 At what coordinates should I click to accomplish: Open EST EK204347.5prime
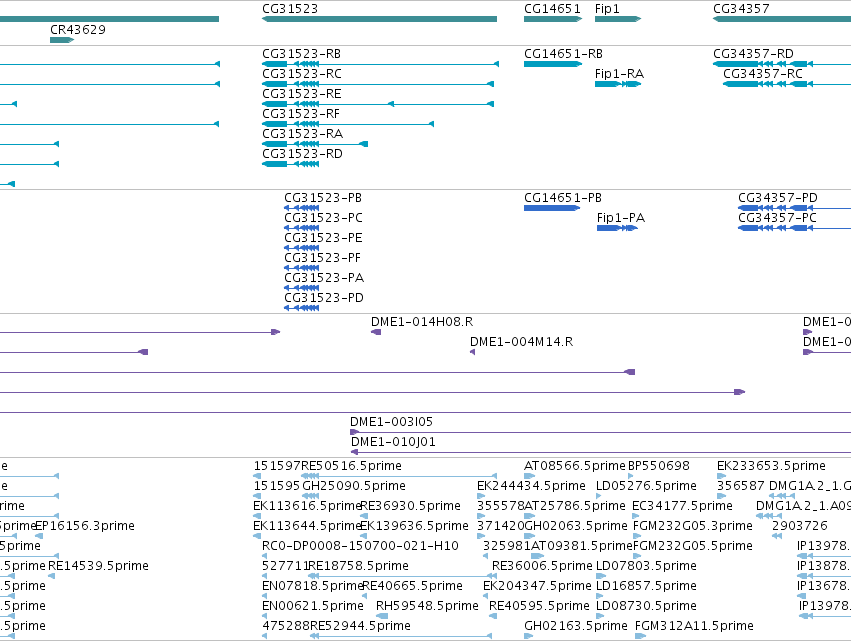(537, 586)
